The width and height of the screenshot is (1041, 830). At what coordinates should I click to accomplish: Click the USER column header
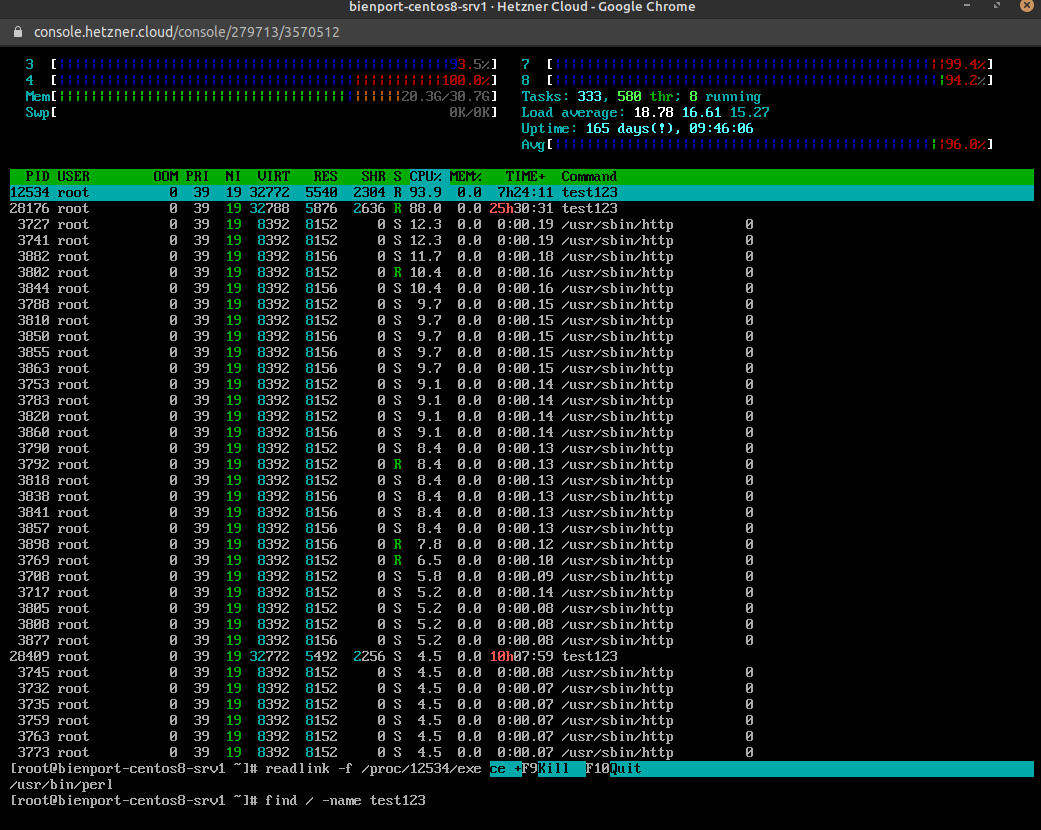click(x=73, y=177)
